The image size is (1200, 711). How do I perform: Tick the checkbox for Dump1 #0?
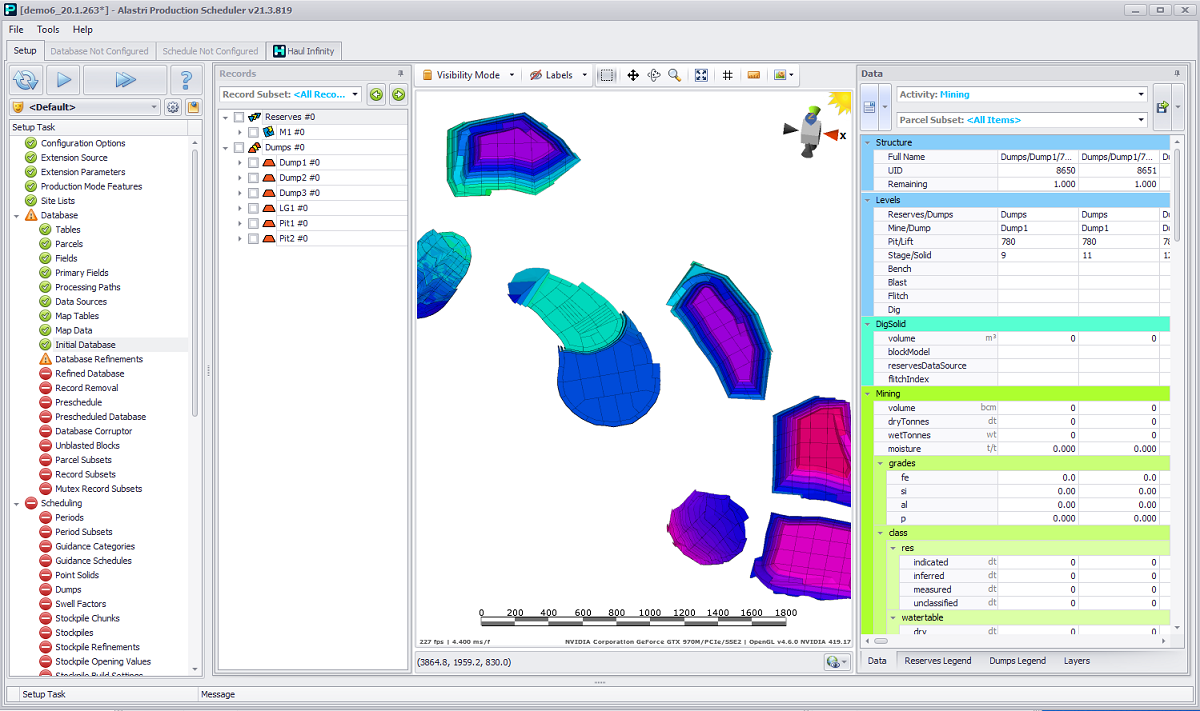pyautogui.click(x=253, y=162)
